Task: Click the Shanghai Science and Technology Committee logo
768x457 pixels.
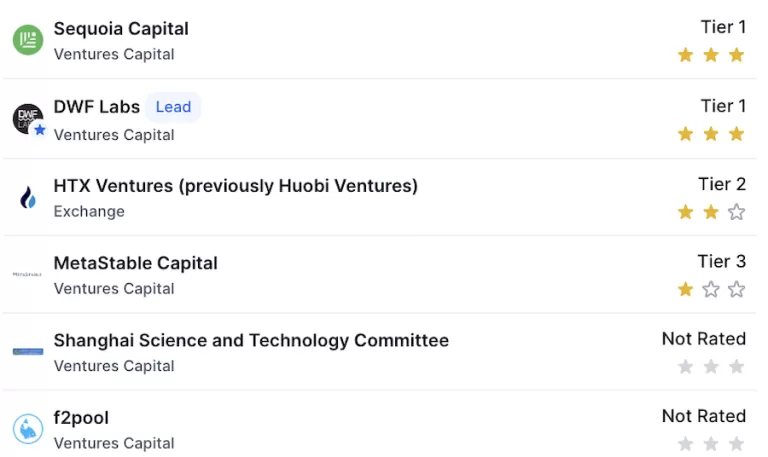Action: click(x=28, y=352)
